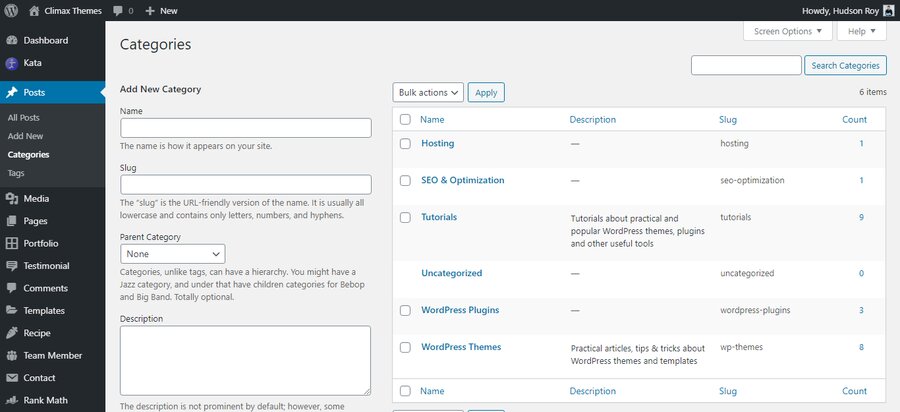Sort by the Name column header

tap(432, 119)
